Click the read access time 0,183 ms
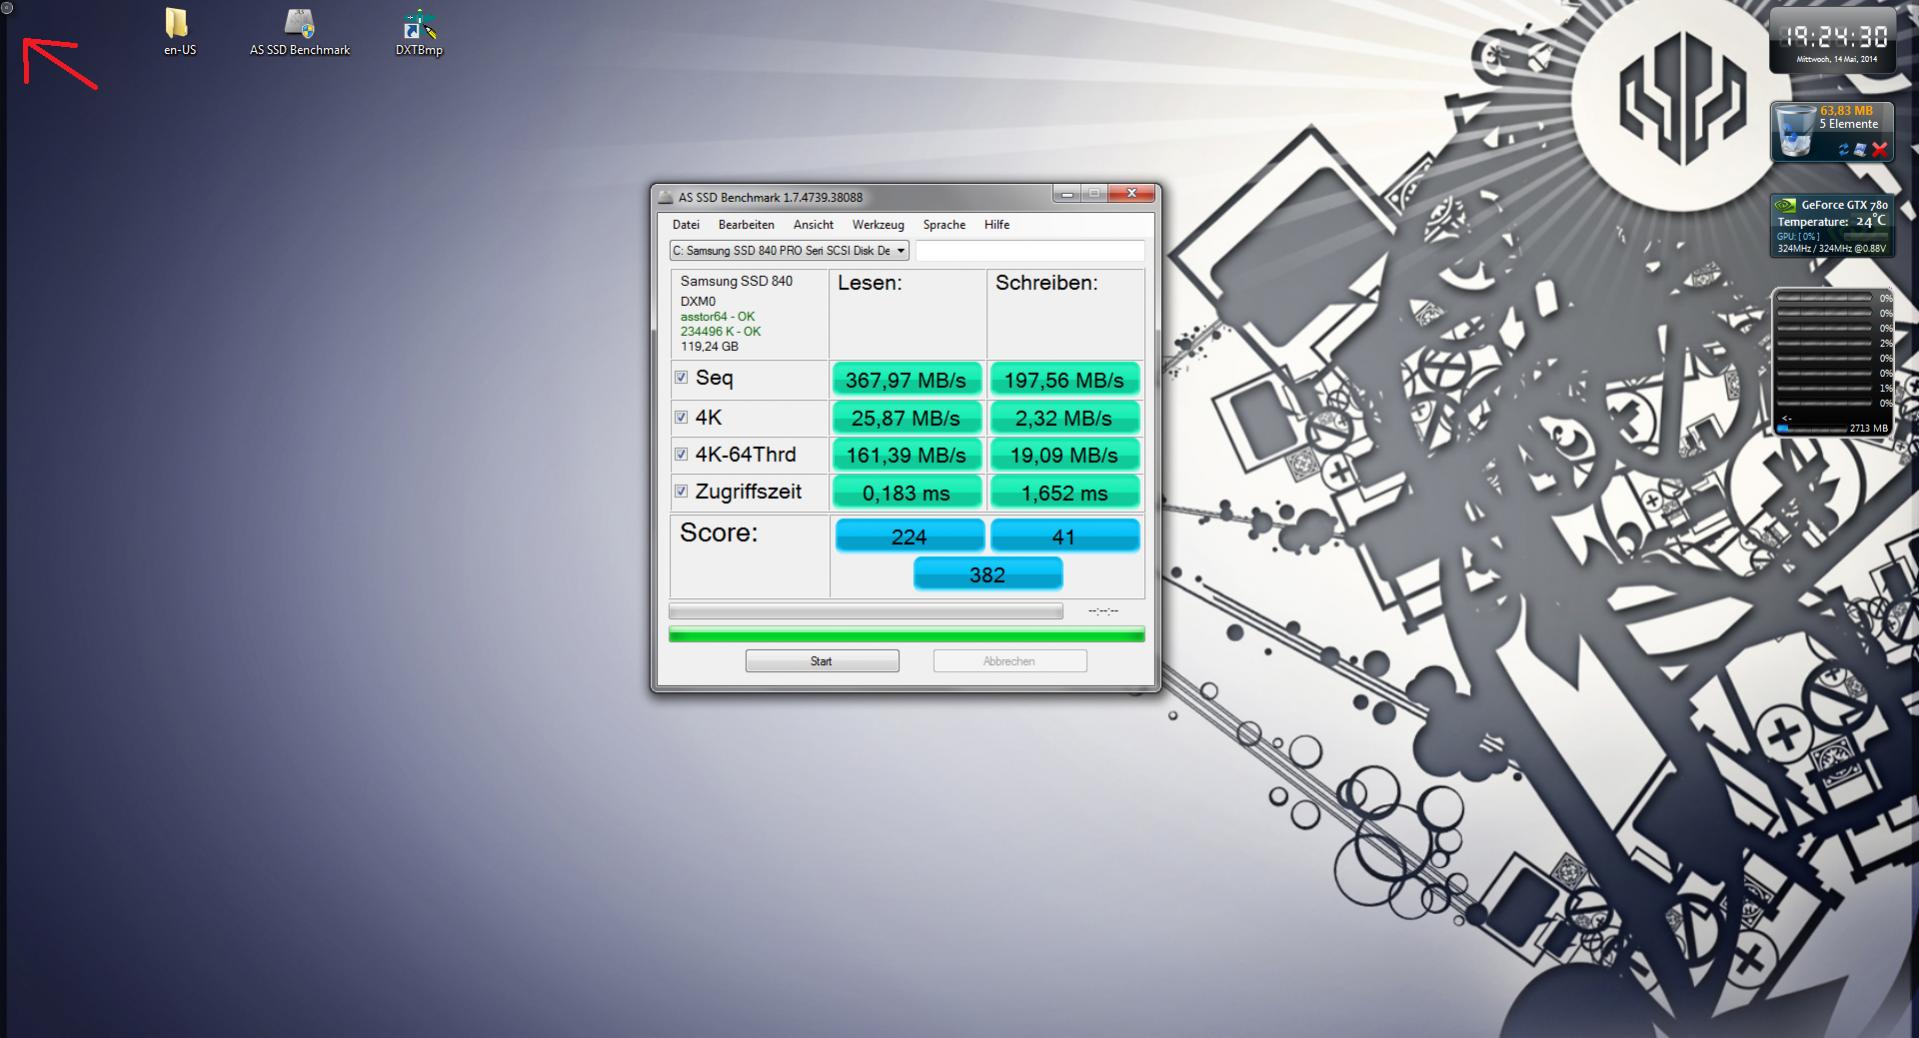The height and width of the screenshot is (1038, 1919). tap(906, 493)
